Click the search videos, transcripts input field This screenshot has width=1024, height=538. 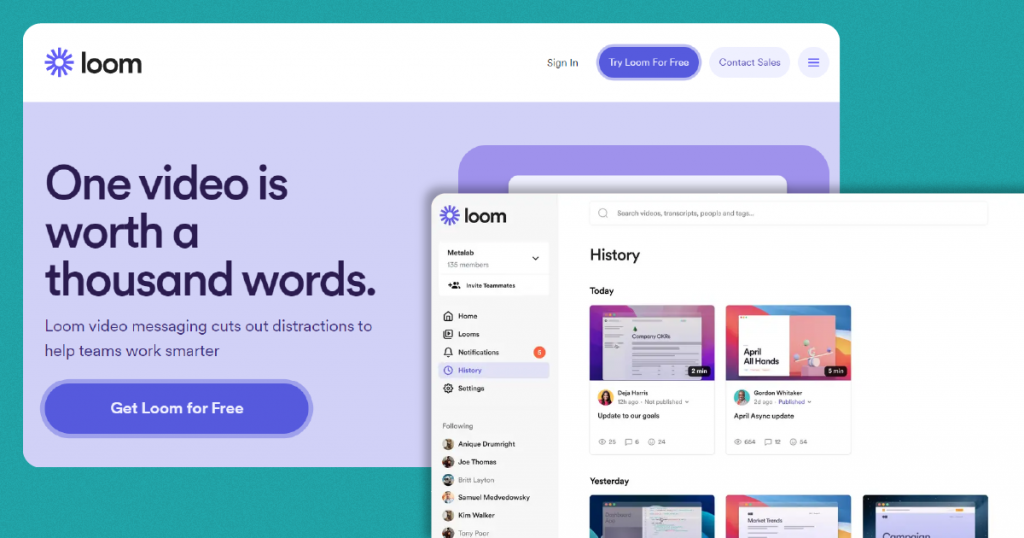(788, 214)
